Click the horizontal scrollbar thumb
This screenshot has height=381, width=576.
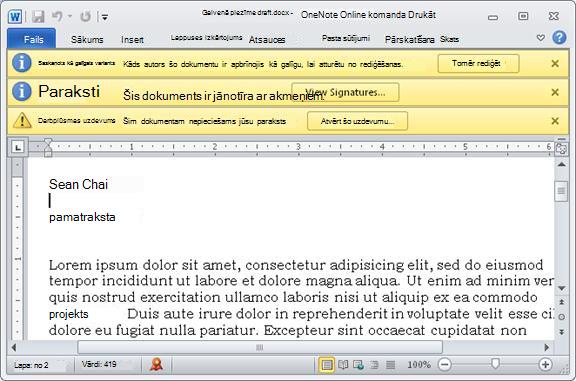(260, 347)
